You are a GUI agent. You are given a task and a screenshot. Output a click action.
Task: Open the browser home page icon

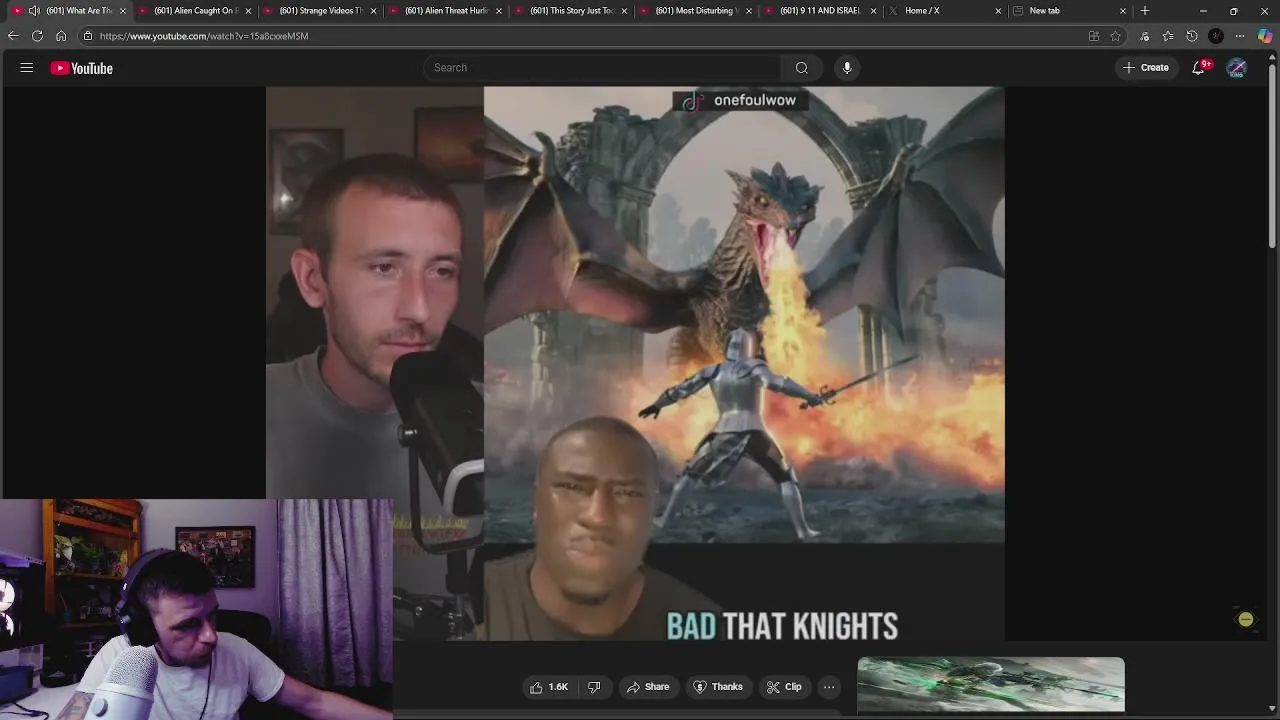[61, 36]
